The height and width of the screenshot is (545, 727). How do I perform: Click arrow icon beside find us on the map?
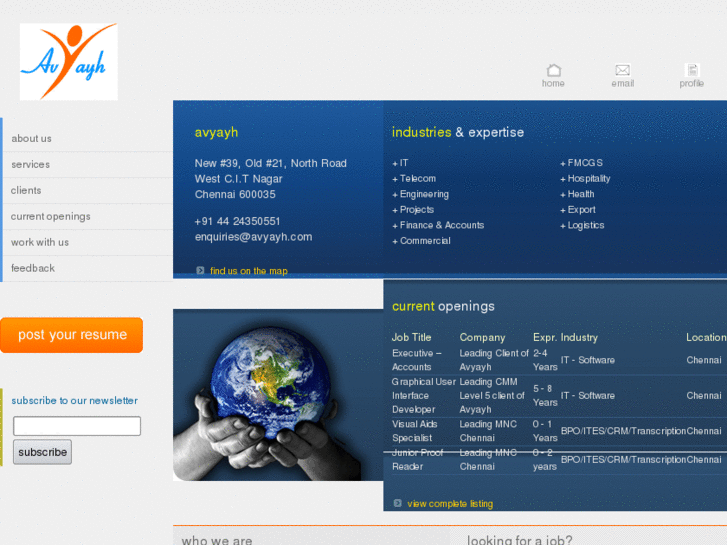[200, 270]
